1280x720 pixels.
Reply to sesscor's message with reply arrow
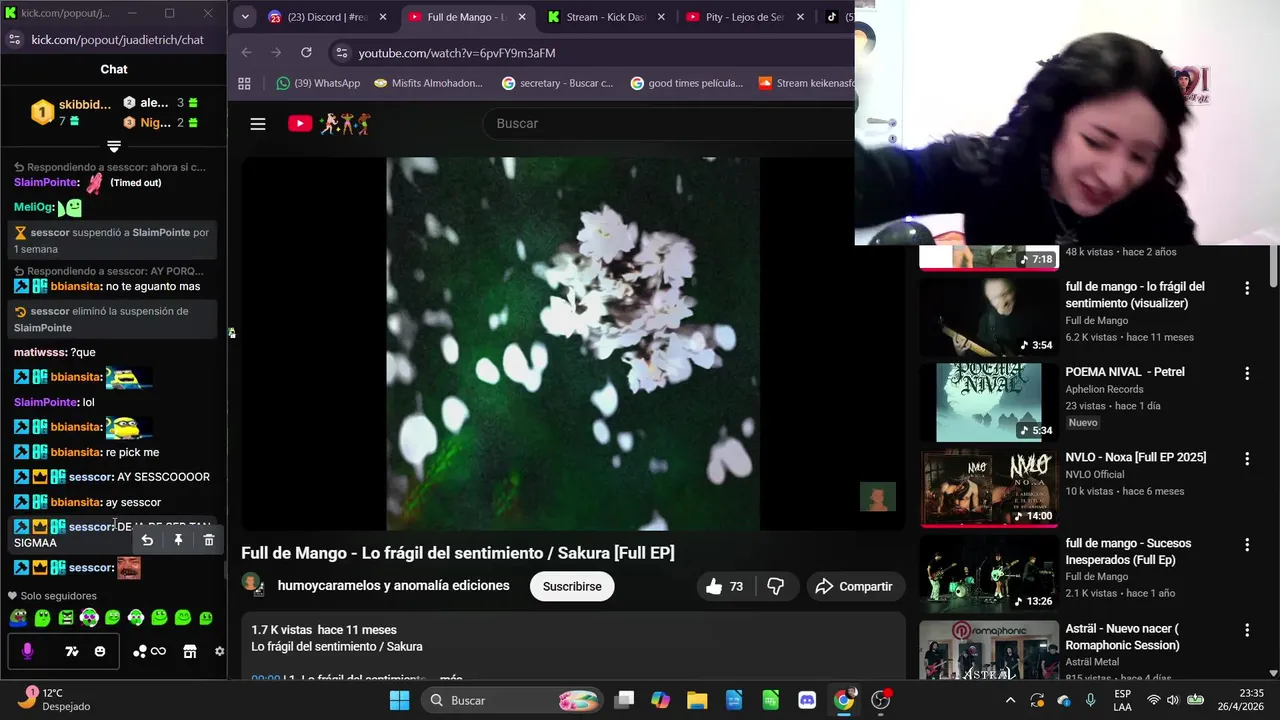[147, 540]
